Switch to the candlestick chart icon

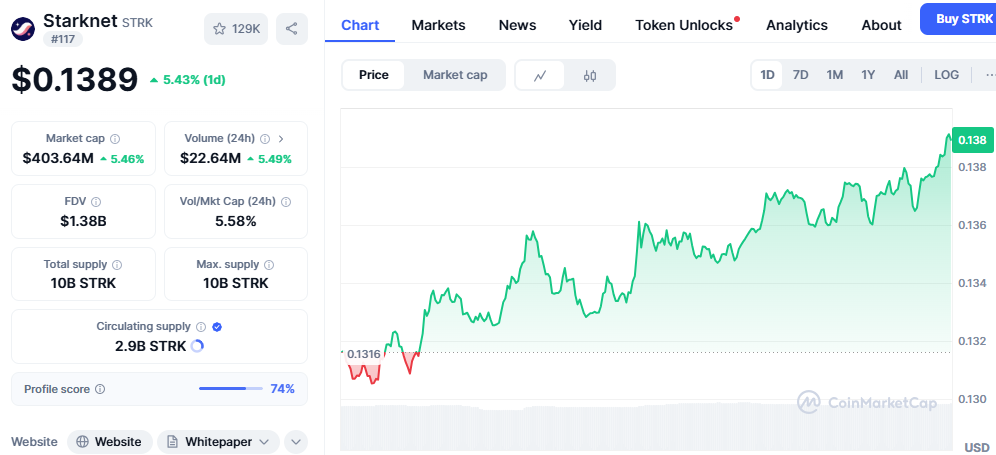point(590,75)
